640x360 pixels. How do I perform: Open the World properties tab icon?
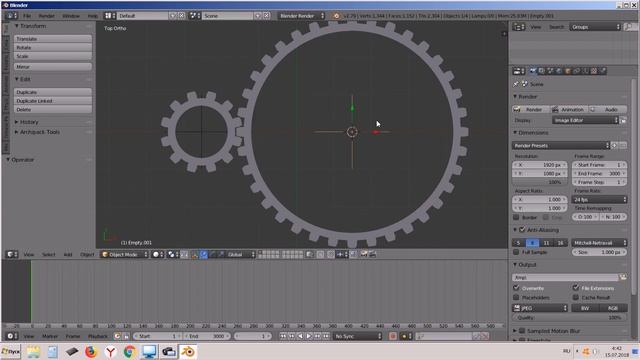[x=559, y=71]
